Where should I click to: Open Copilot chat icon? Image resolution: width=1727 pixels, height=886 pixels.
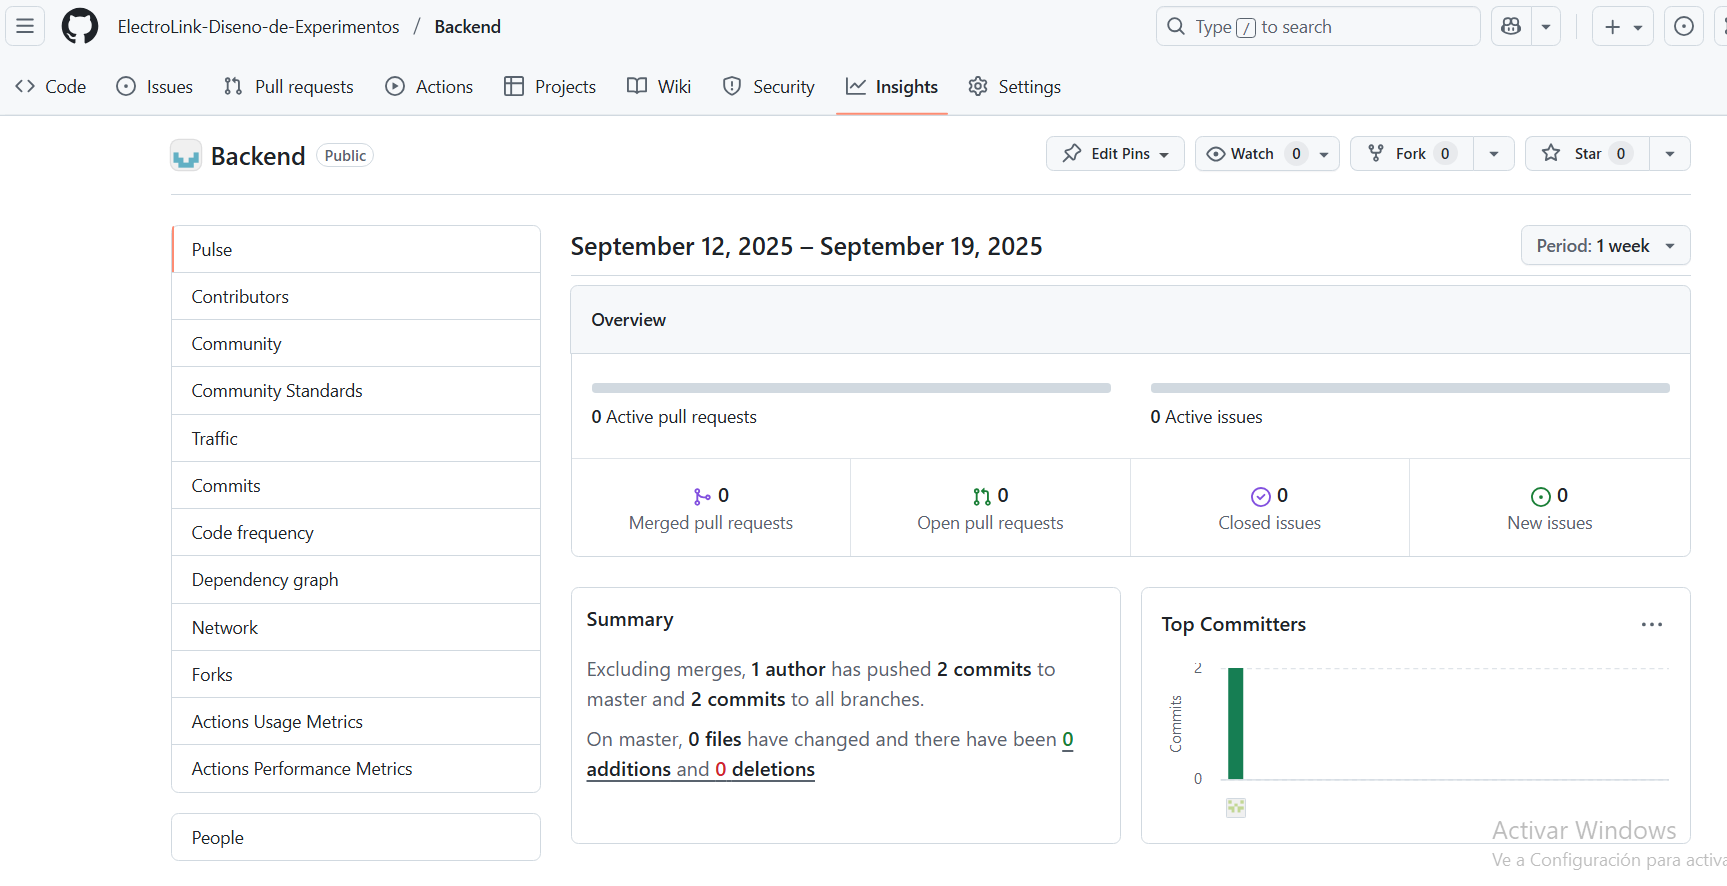tap(1511, 26)
